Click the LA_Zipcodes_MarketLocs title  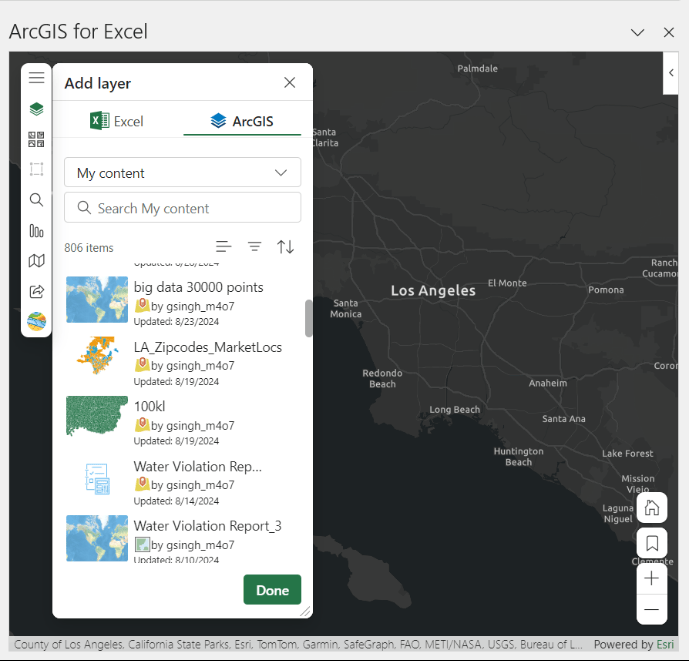(x=208, y=347)
